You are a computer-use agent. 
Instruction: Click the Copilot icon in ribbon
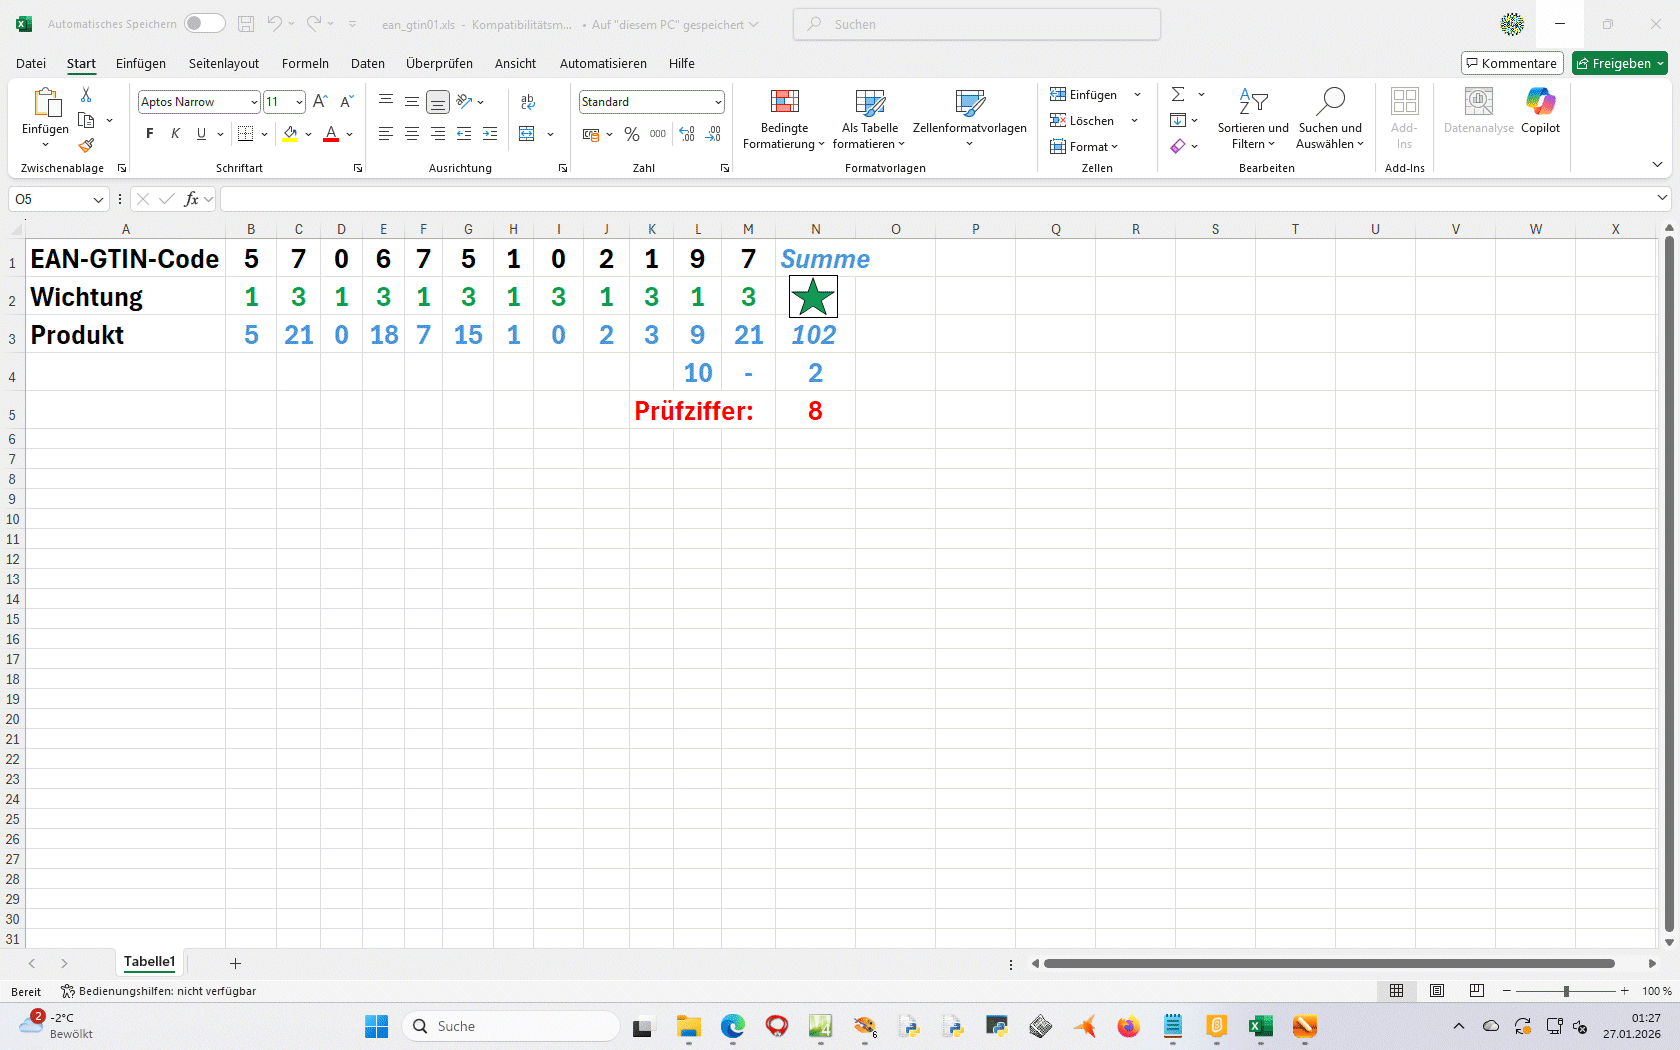pyautogui.click(x=1540, y=109)
